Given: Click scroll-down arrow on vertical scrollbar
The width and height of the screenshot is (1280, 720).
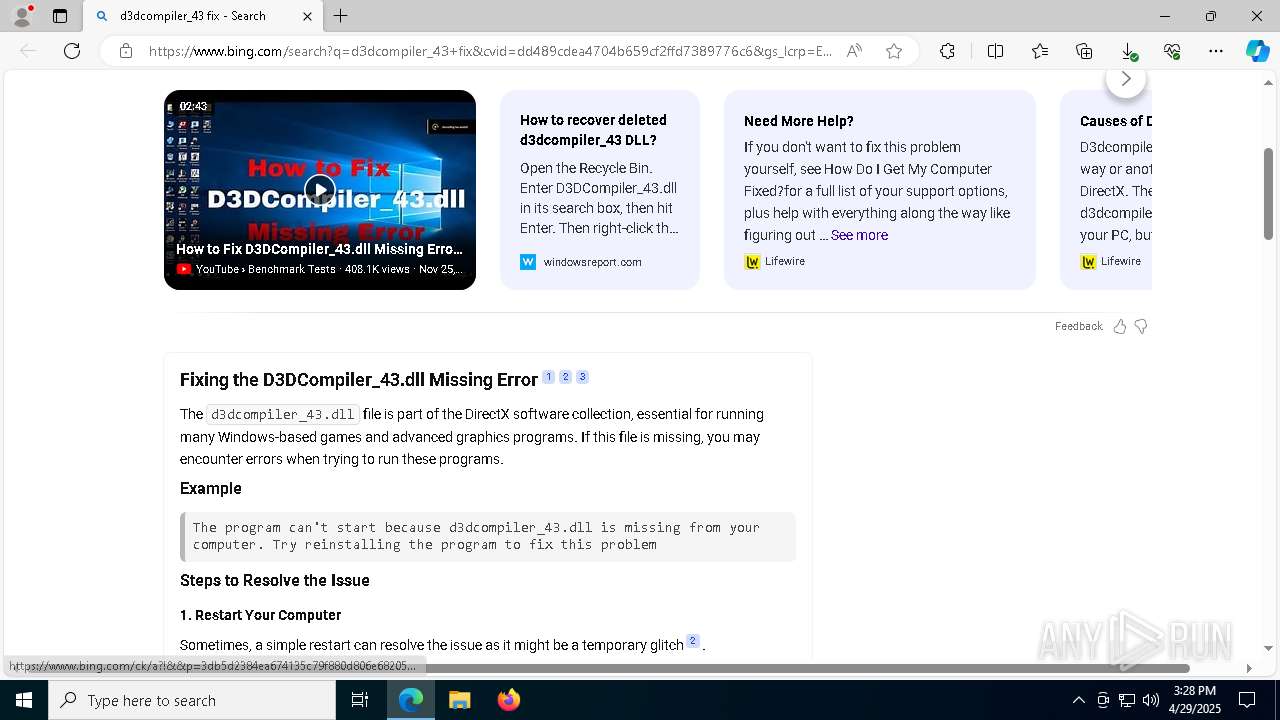Looking at the screenshot, I should point(1268,648).
